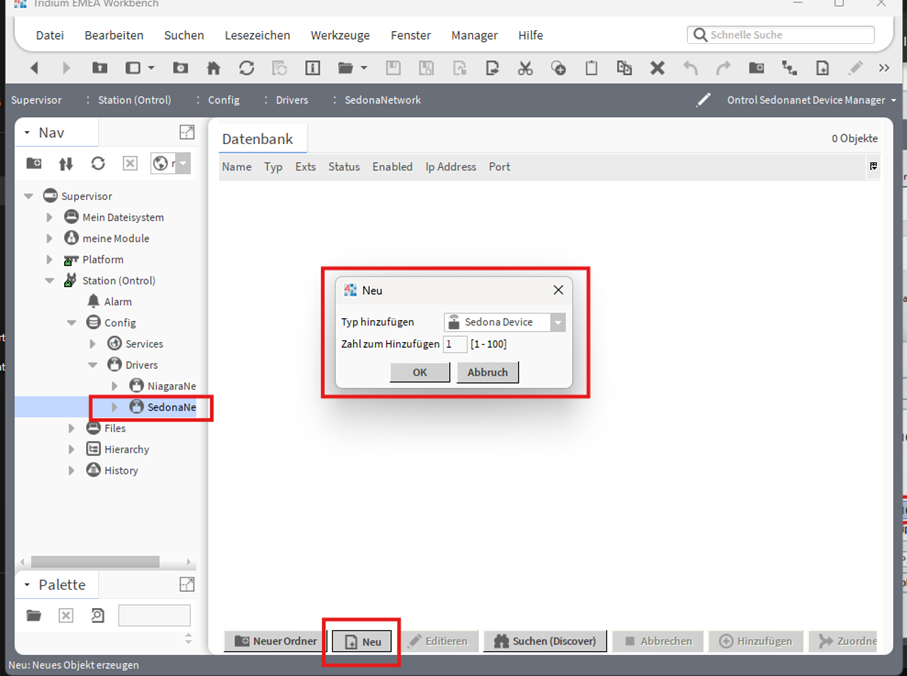The width and height of the screenshot is (907, 676).
Task: Click the pencil icon beside Ontrol Sedonanet Device Manager
Action: [703, 100]
